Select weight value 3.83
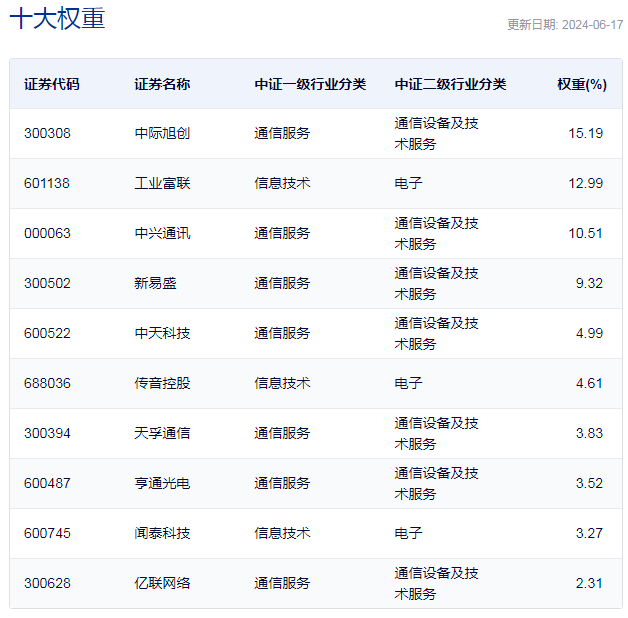 point(589,433)
